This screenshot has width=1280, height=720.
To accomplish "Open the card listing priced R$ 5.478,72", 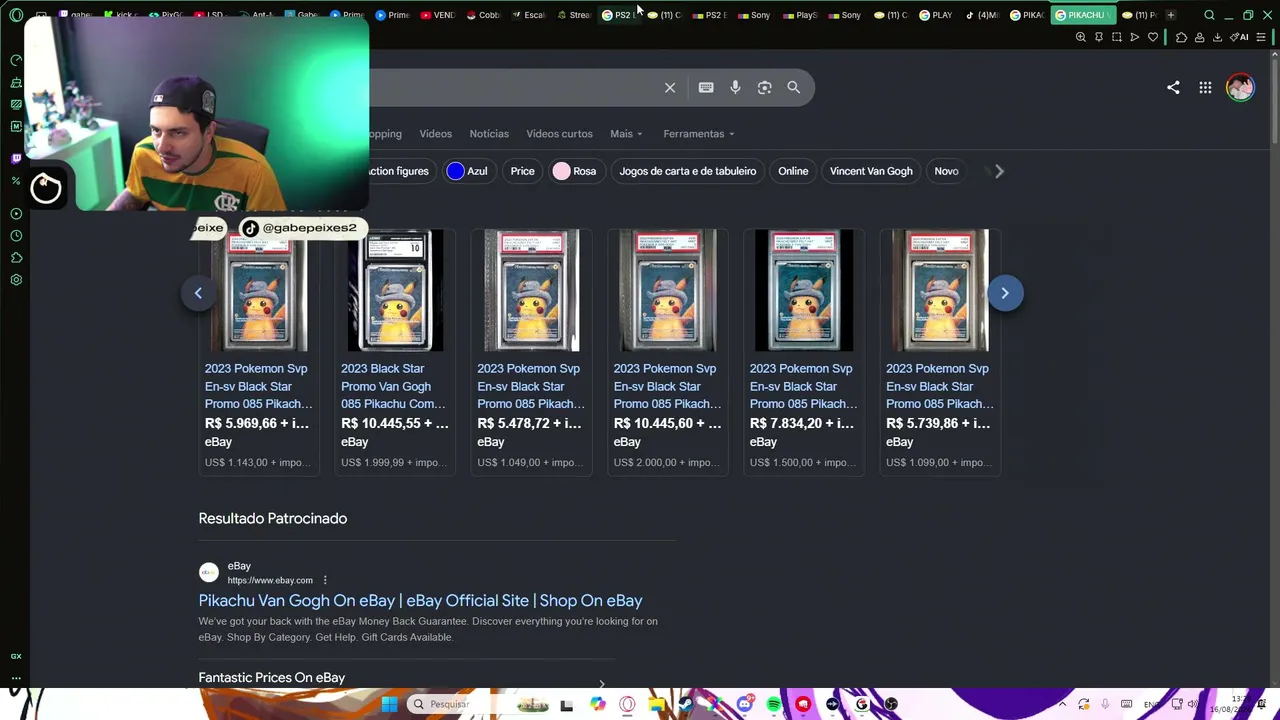I will [531, 351].
